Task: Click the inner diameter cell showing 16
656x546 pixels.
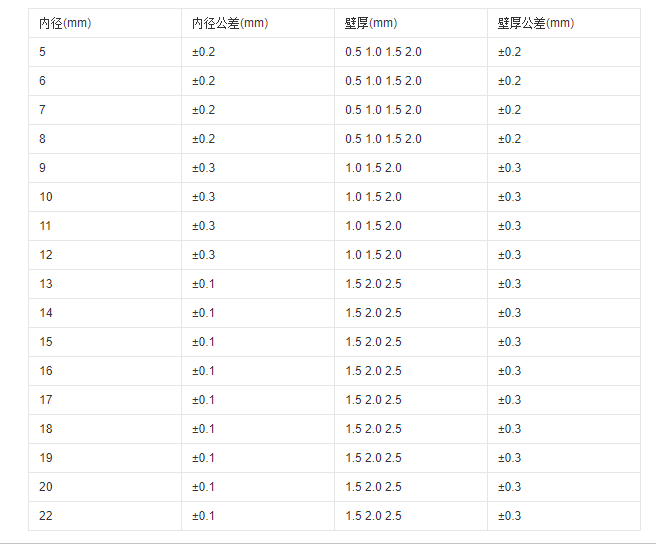Action: click(46, 371)
